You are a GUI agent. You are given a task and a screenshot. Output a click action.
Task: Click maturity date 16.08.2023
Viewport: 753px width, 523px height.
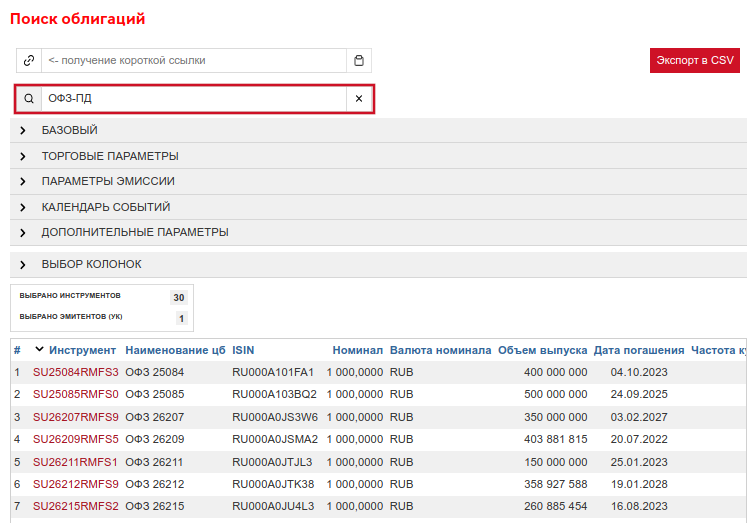tap(639, 506)
